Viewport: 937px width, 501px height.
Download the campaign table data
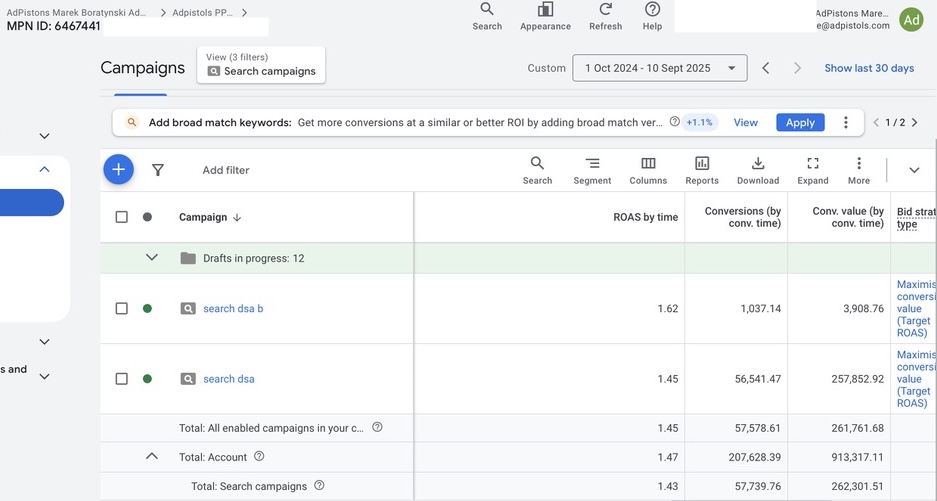[x=758, y=170]
